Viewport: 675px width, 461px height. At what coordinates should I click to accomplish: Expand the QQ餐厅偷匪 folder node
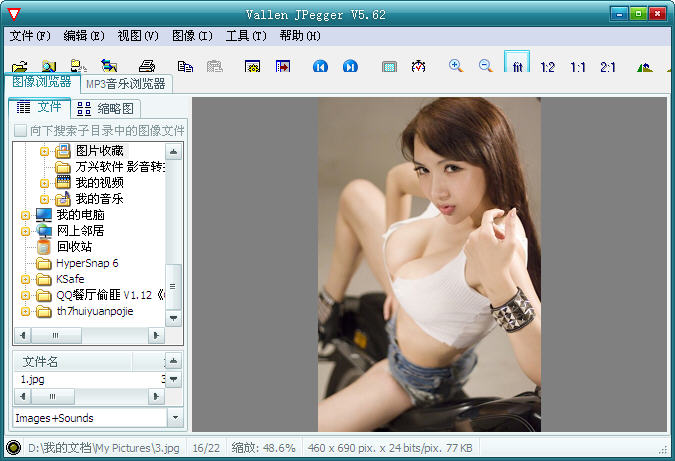25,295
